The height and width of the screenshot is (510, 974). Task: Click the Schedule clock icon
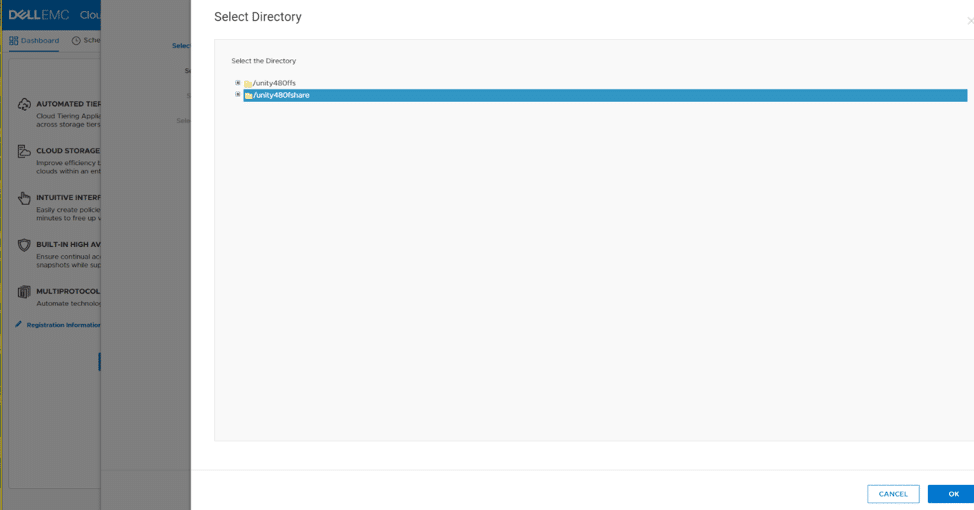coord(76,40)
